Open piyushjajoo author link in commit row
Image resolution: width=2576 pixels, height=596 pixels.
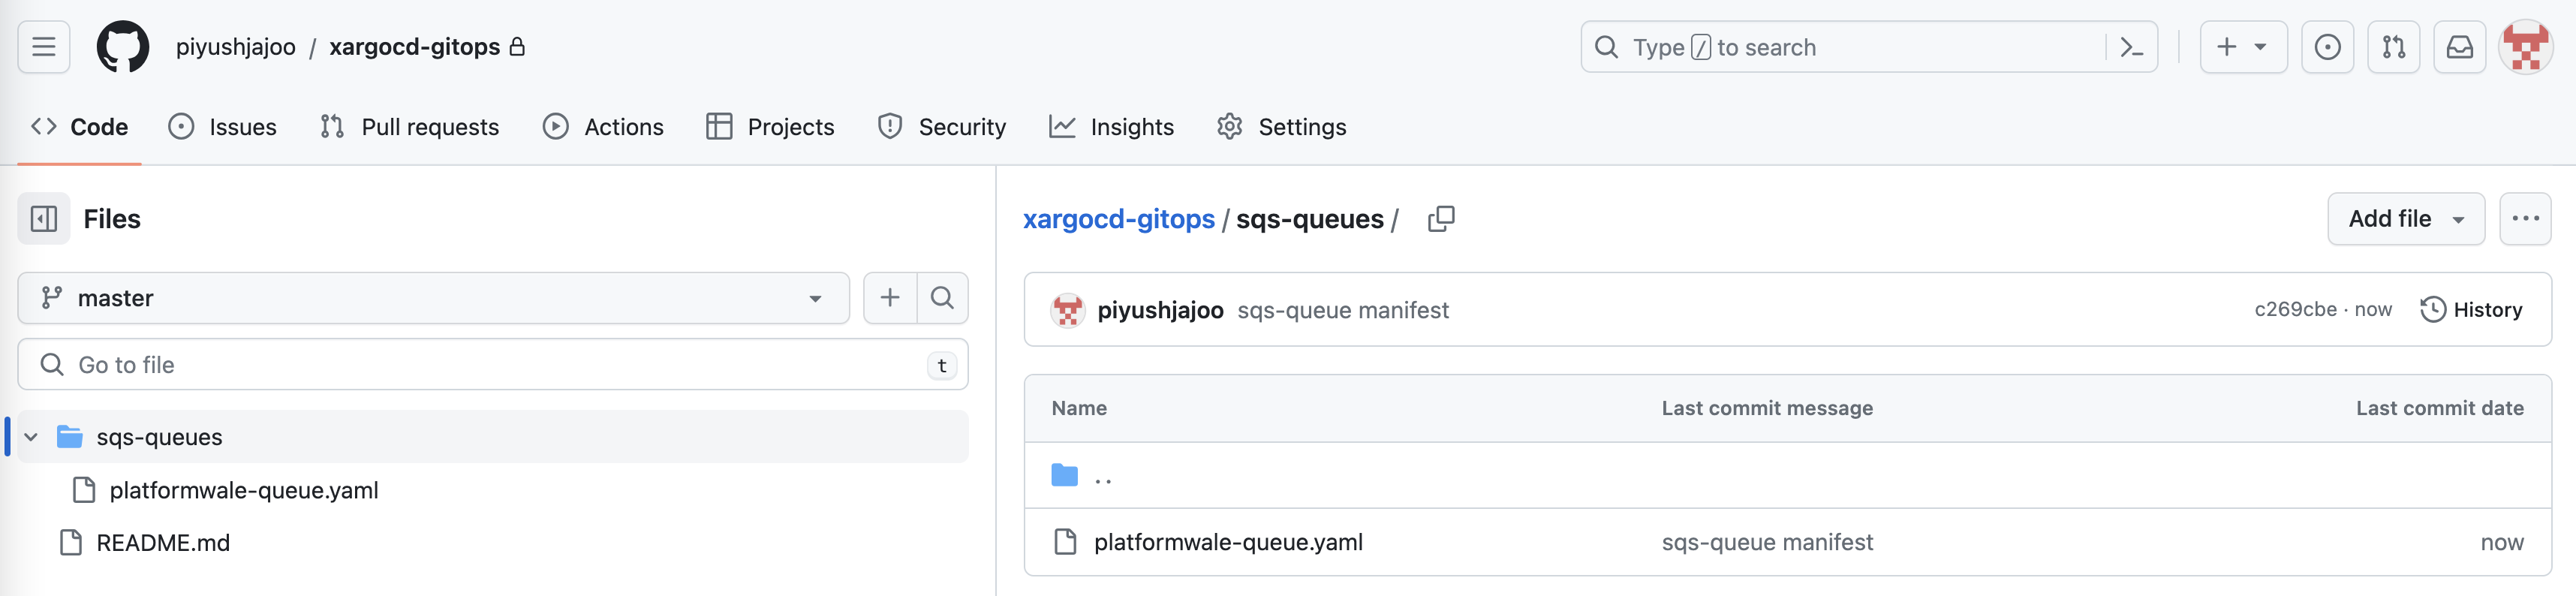click(1161, 310)
